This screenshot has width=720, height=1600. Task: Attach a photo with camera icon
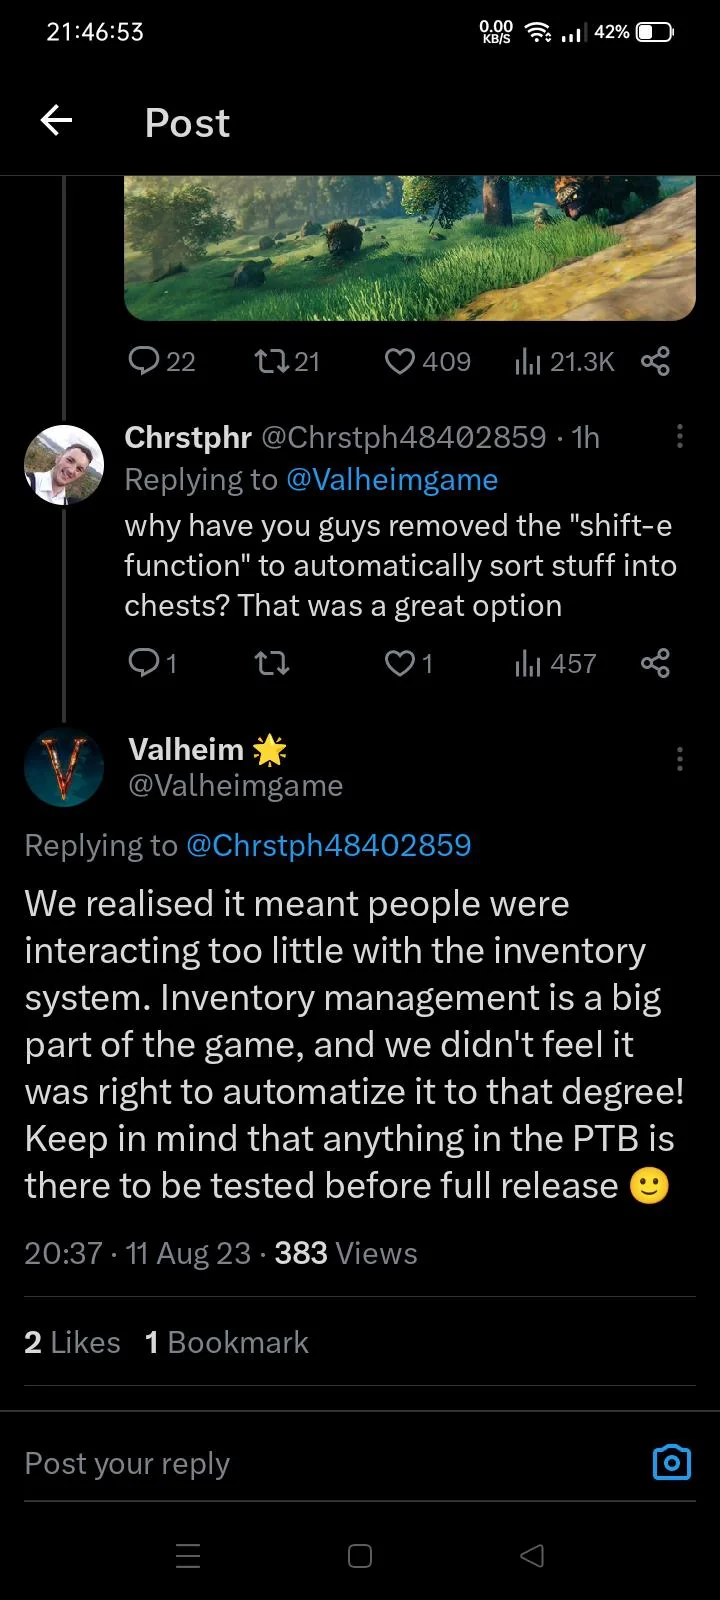click(671, 1463)
